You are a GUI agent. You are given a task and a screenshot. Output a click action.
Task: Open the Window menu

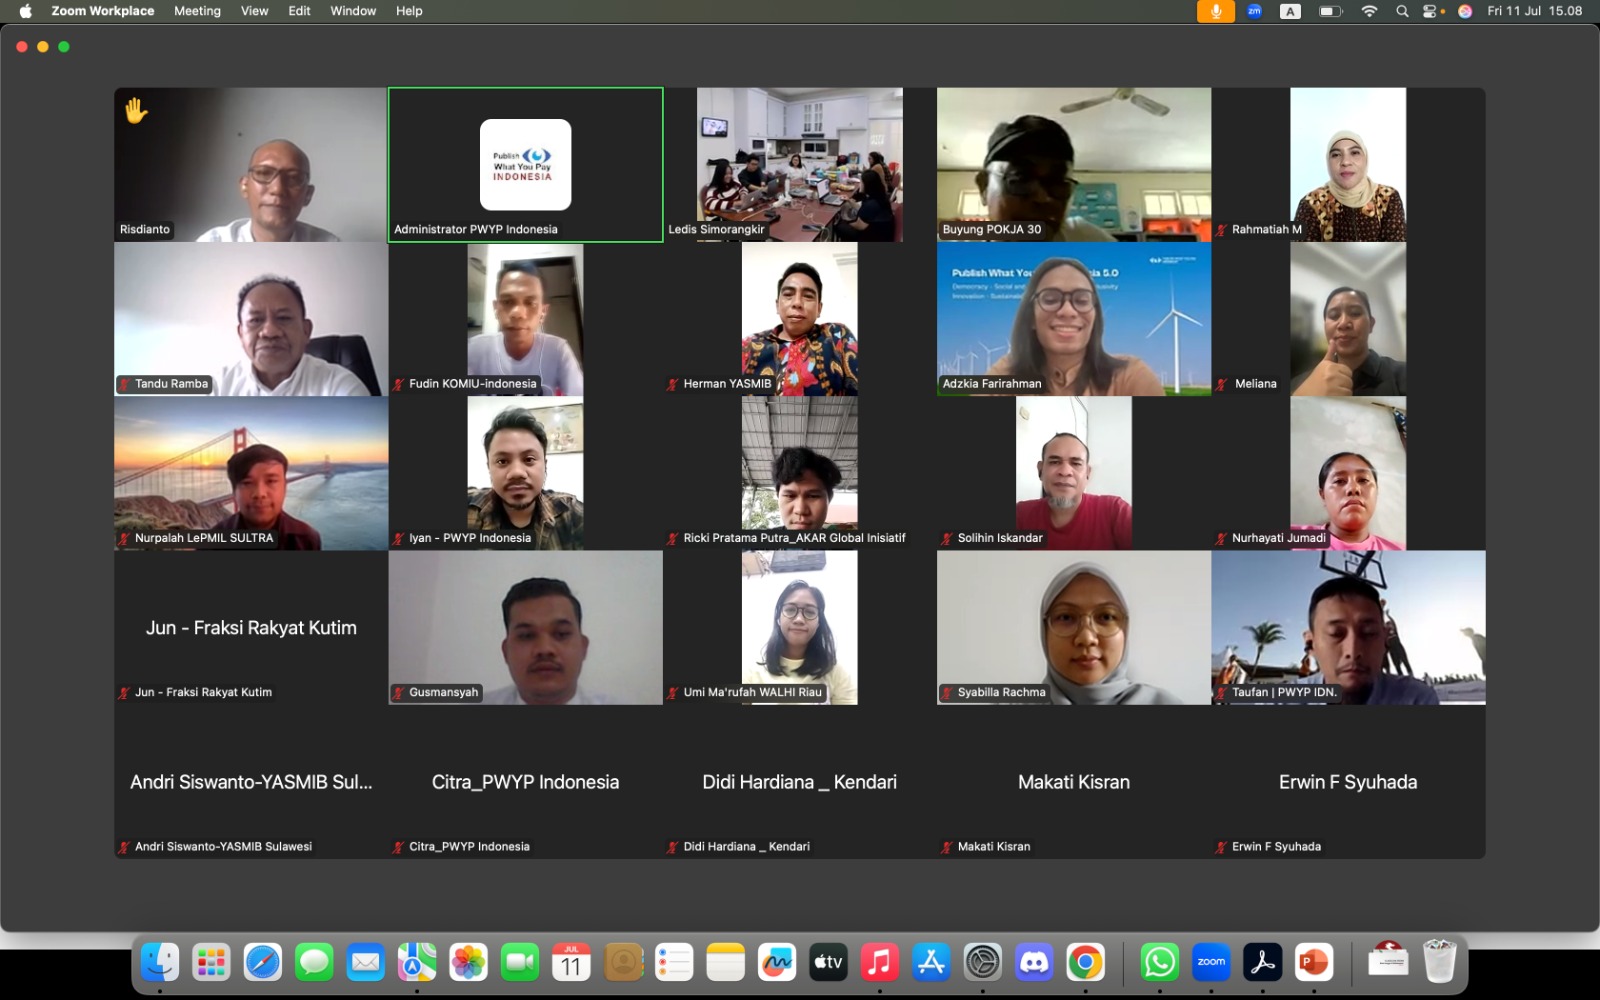coord(353,11)
